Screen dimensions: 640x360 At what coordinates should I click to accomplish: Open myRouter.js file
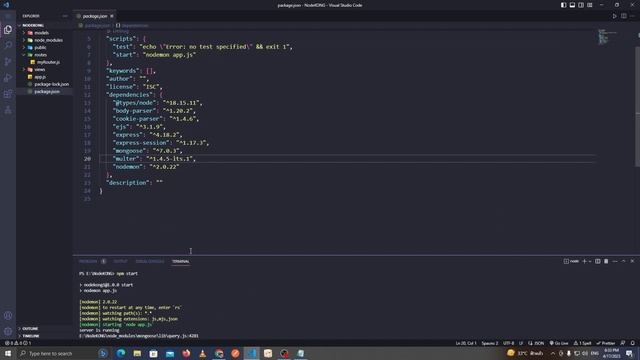(x=48, y=62)
